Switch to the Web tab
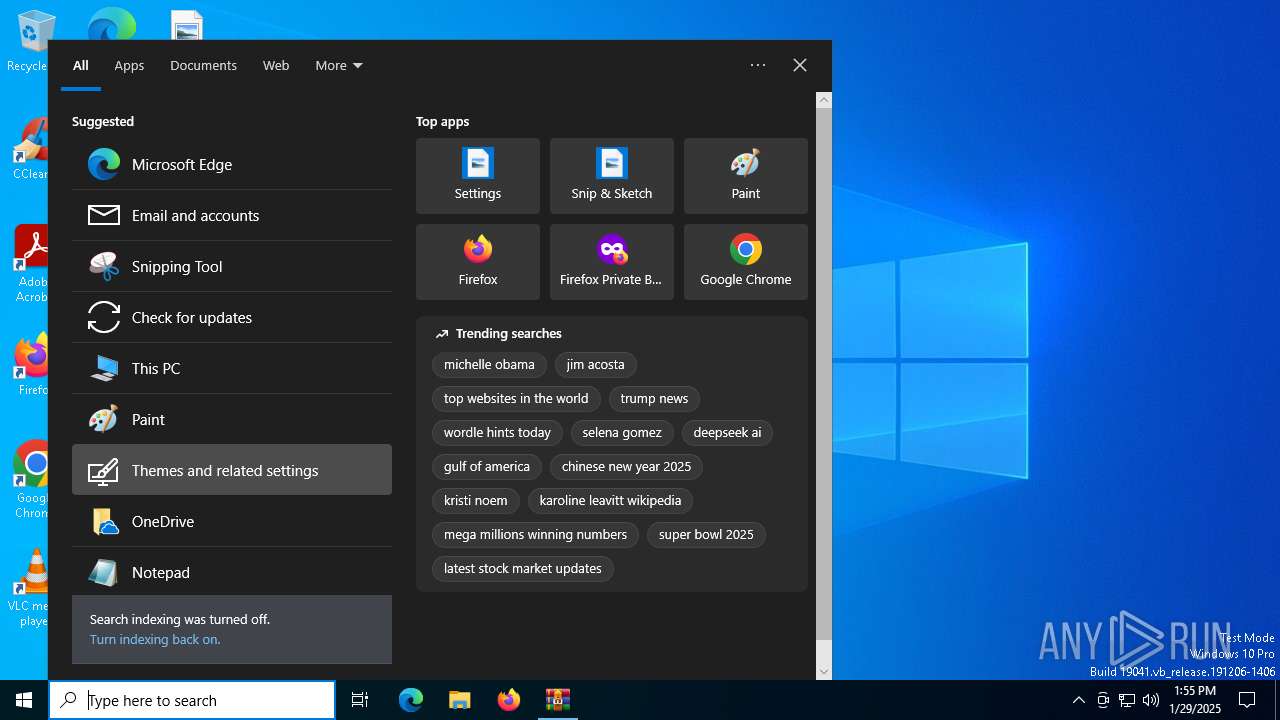1280x720 pixels. pyautogui.click(x=276, y=65)
